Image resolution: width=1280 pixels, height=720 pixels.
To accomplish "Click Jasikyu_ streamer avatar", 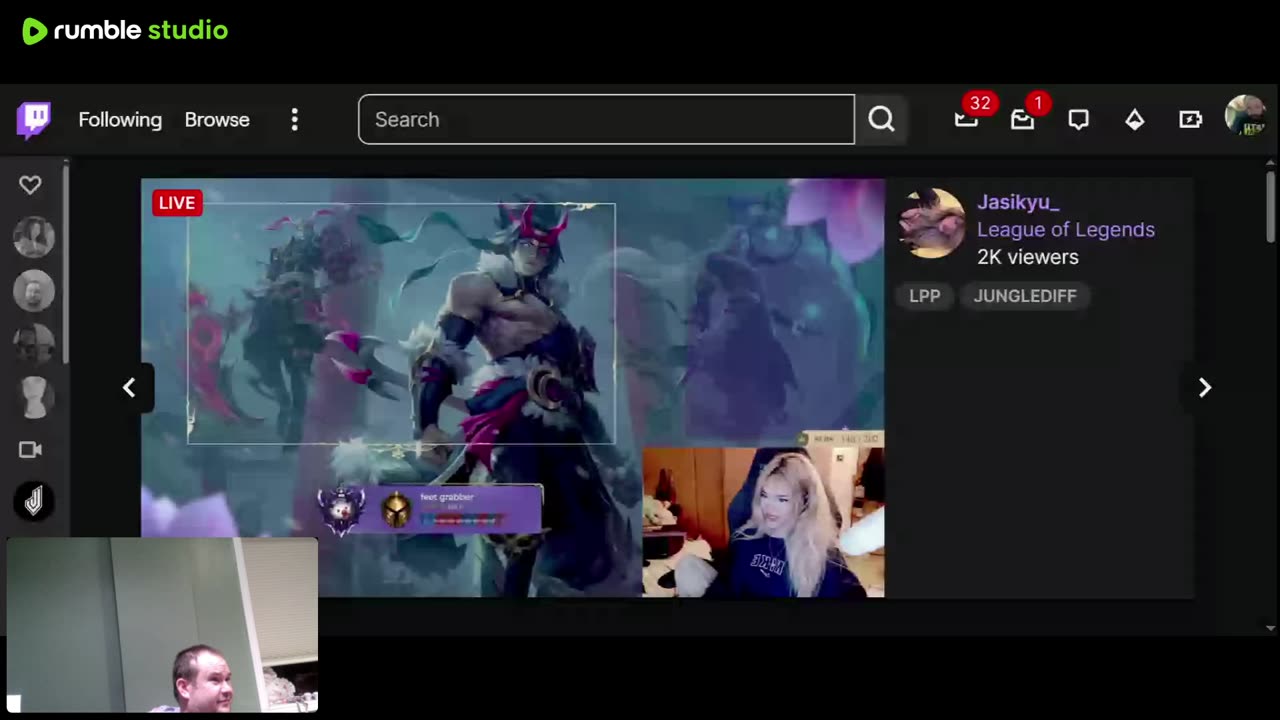I will [x=931, y=223].
